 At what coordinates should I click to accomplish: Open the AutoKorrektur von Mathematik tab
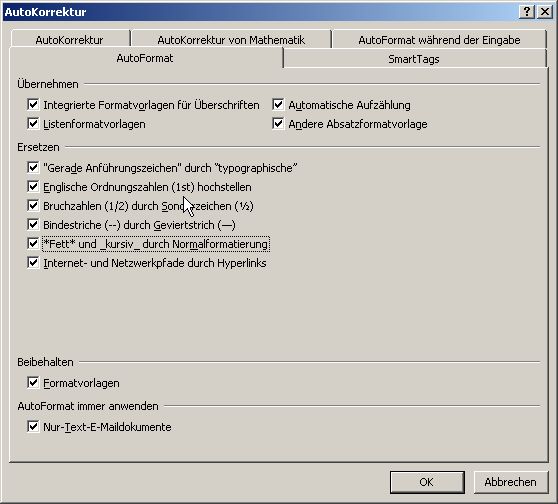pyautogui.click(x=231, y=40)
